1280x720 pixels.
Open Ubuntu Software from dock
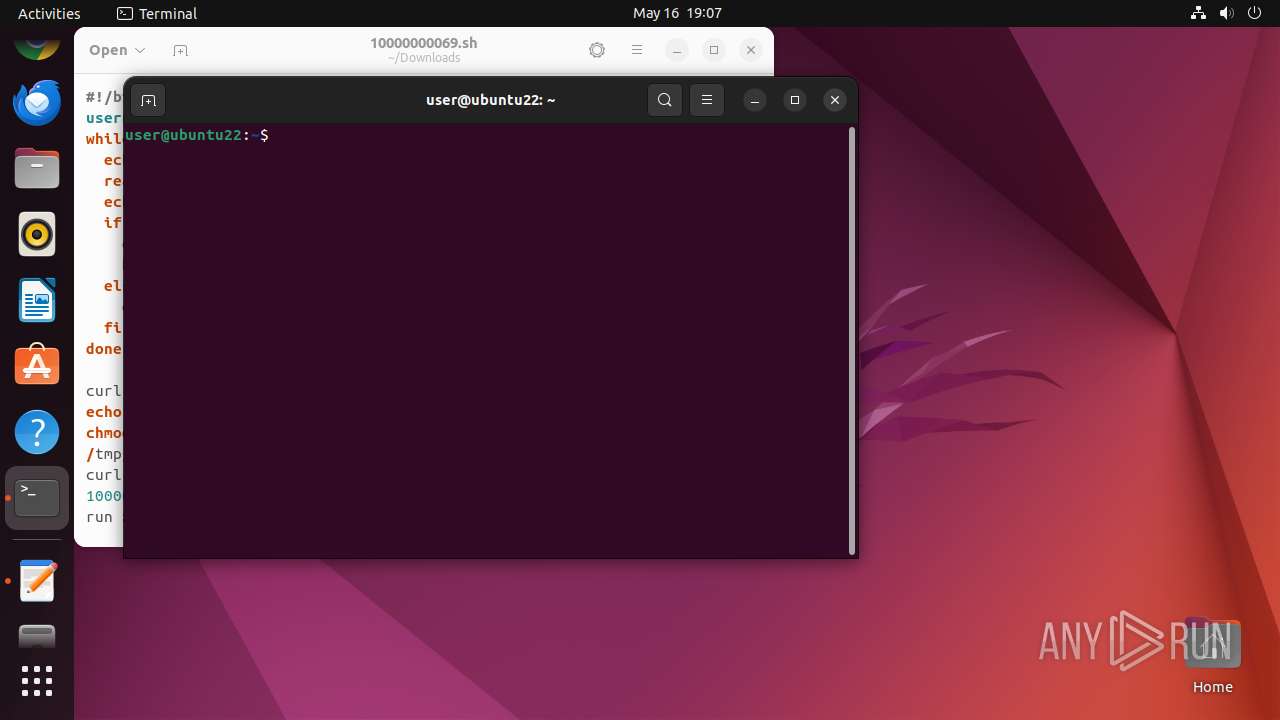click(37, 366)
